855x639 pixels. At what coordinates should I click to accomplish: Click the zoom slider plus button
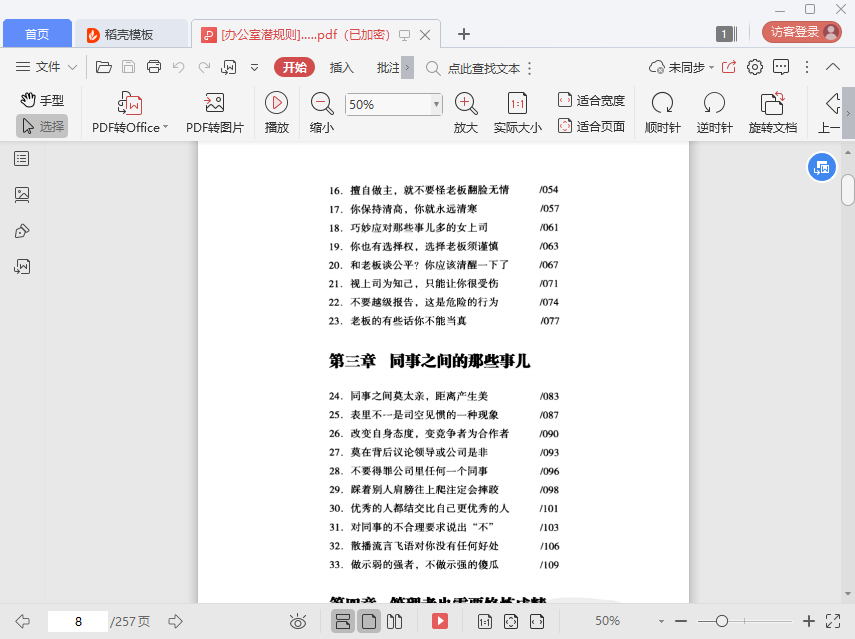click(x=809, y=621)
